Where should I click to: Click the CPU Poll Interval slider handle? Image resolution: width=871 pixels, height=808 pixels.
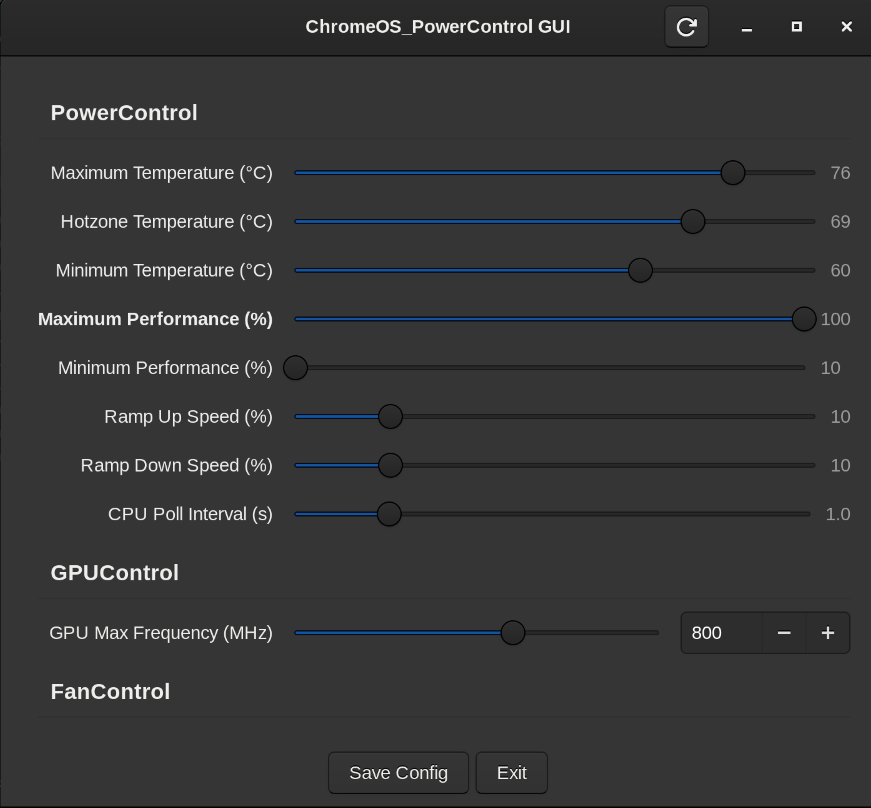(x=389, y=514)
